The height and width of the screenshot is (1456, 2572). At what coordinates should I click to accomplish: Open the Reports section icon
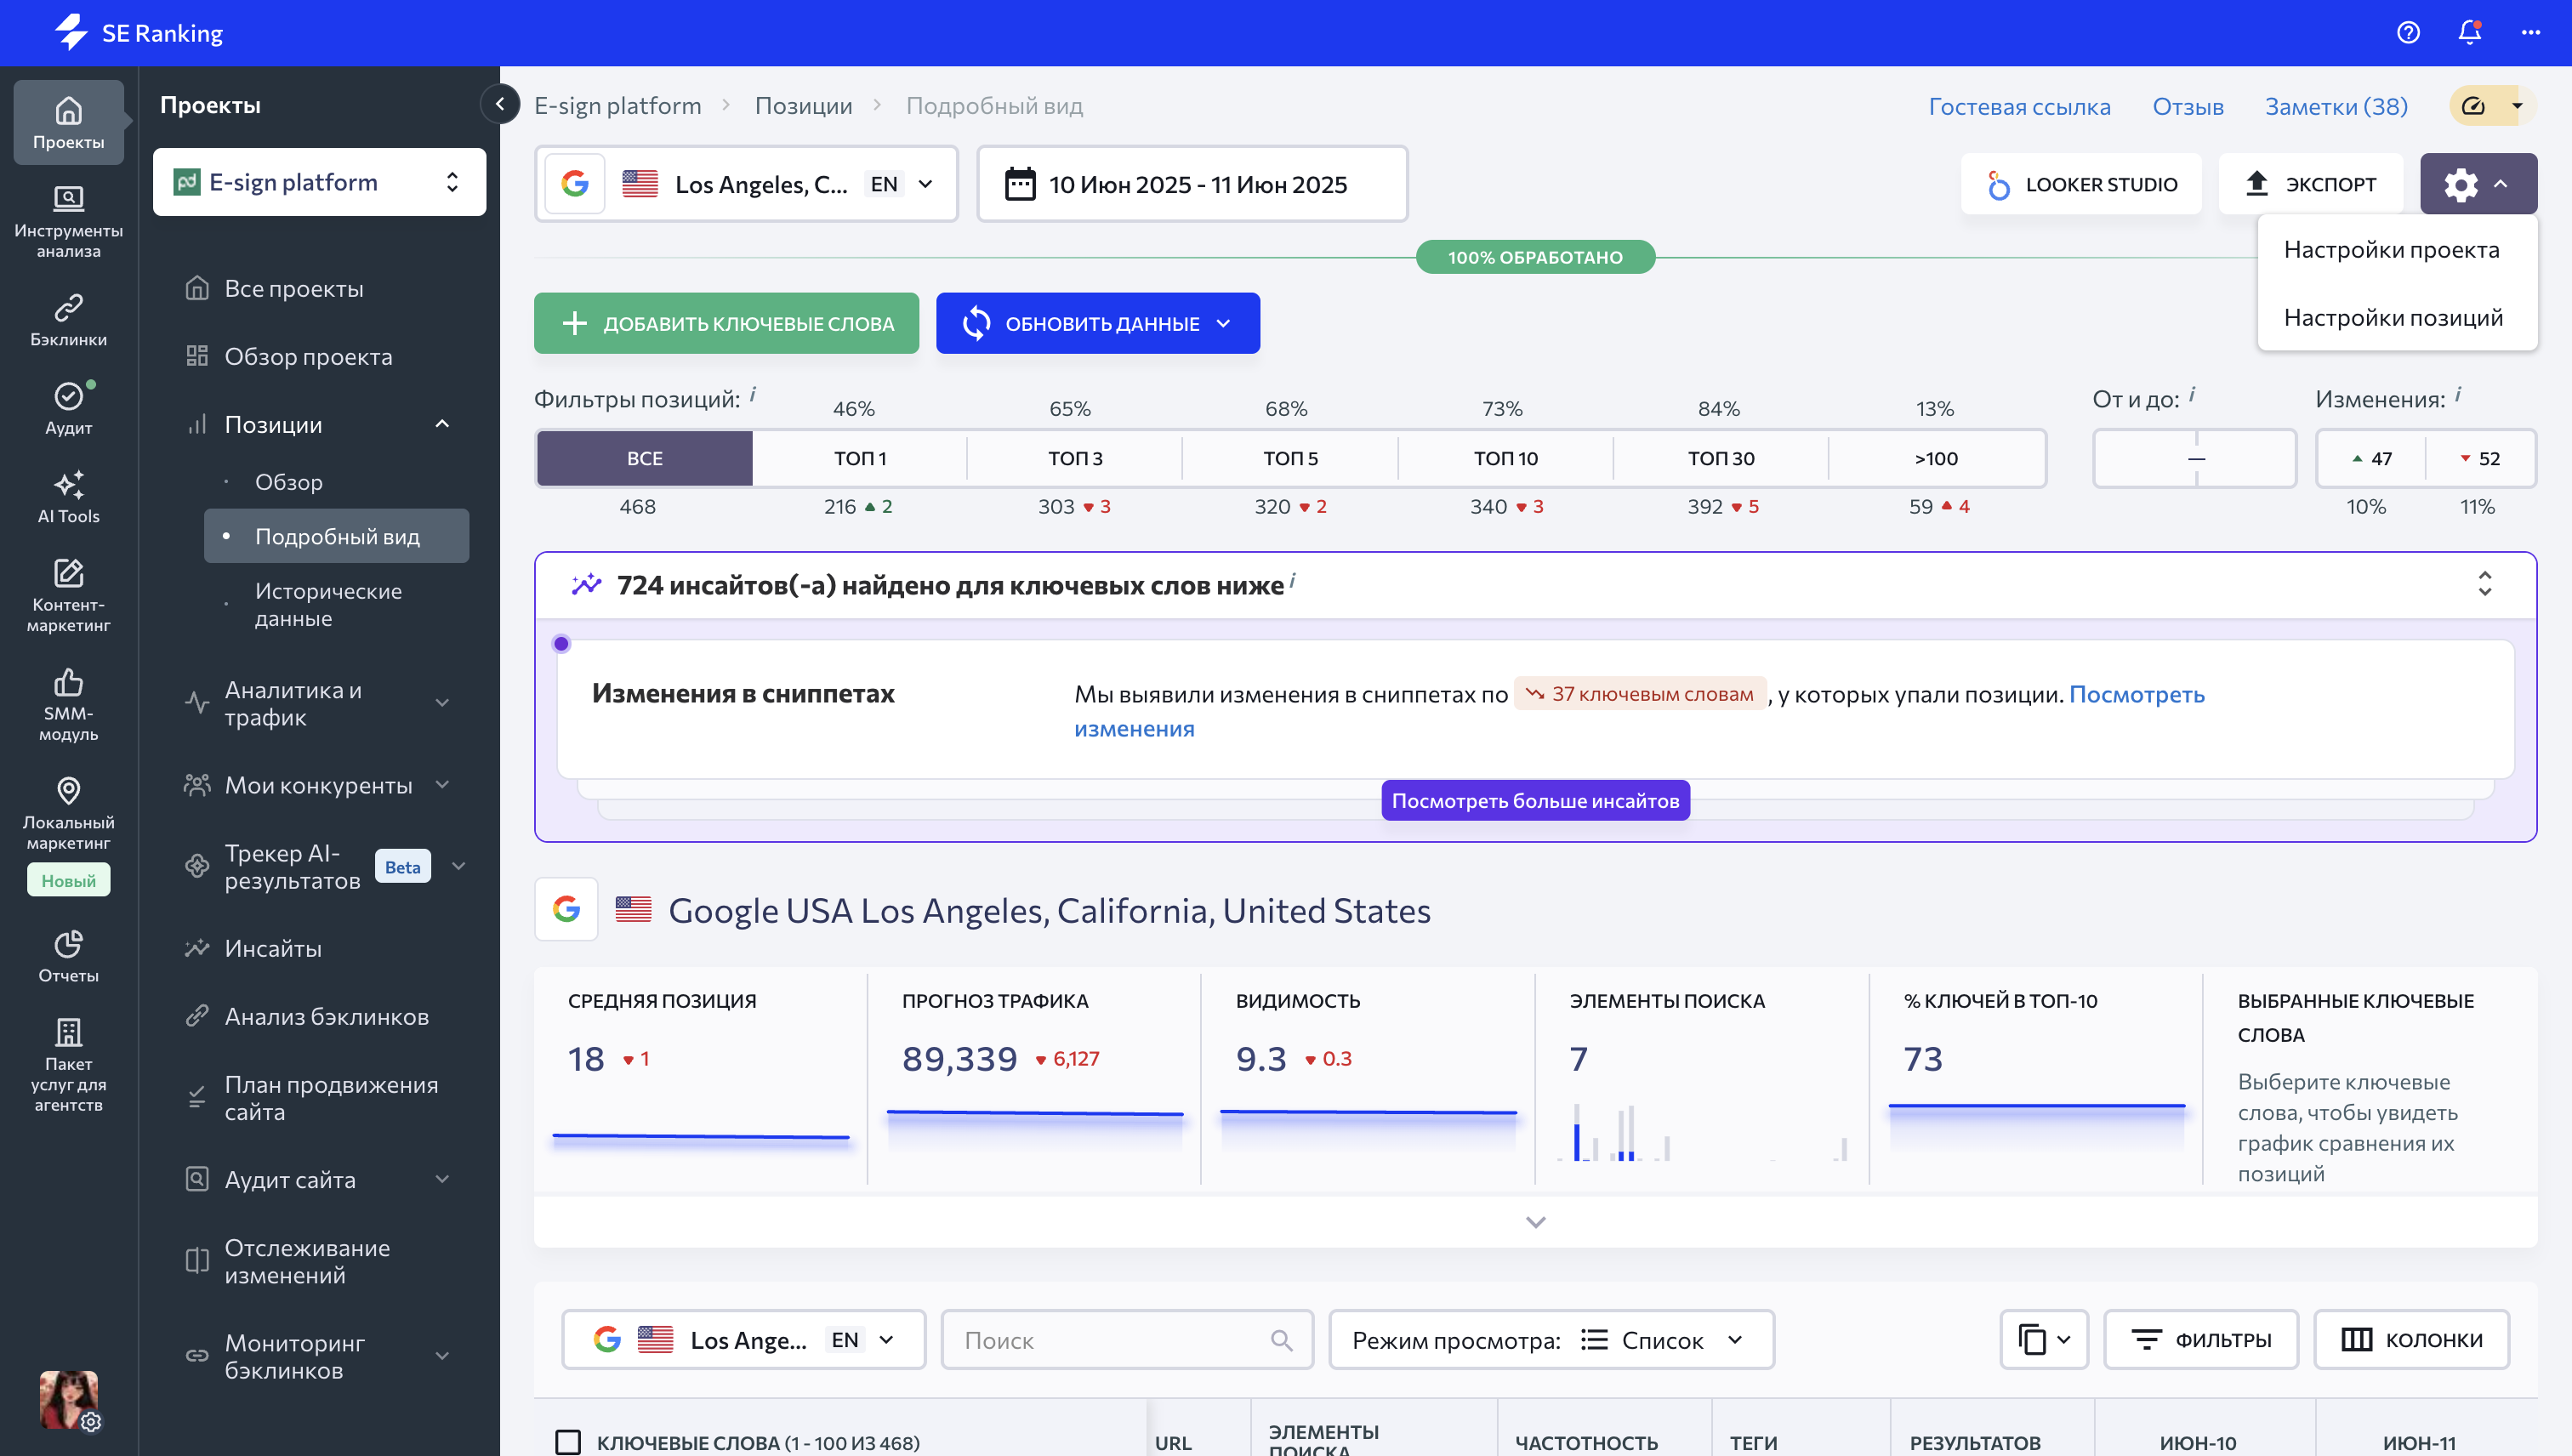click(68, 954)
